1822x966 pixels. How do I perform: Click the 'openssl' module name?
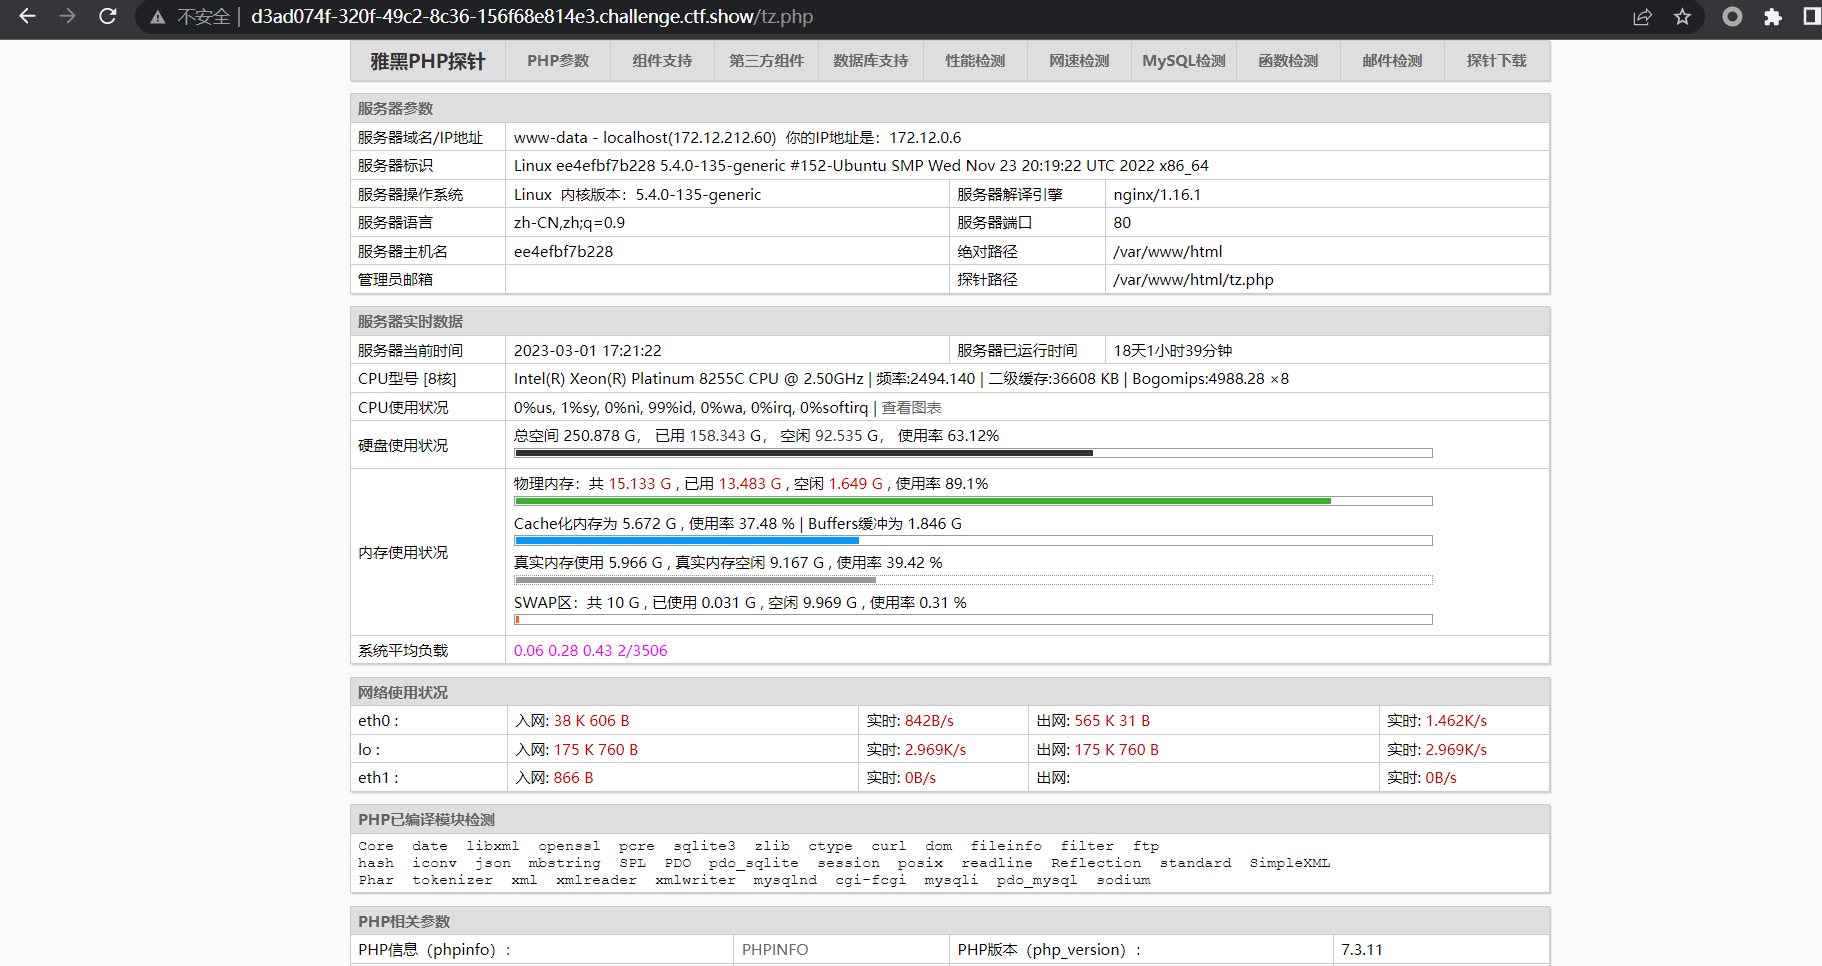[569, 846]
